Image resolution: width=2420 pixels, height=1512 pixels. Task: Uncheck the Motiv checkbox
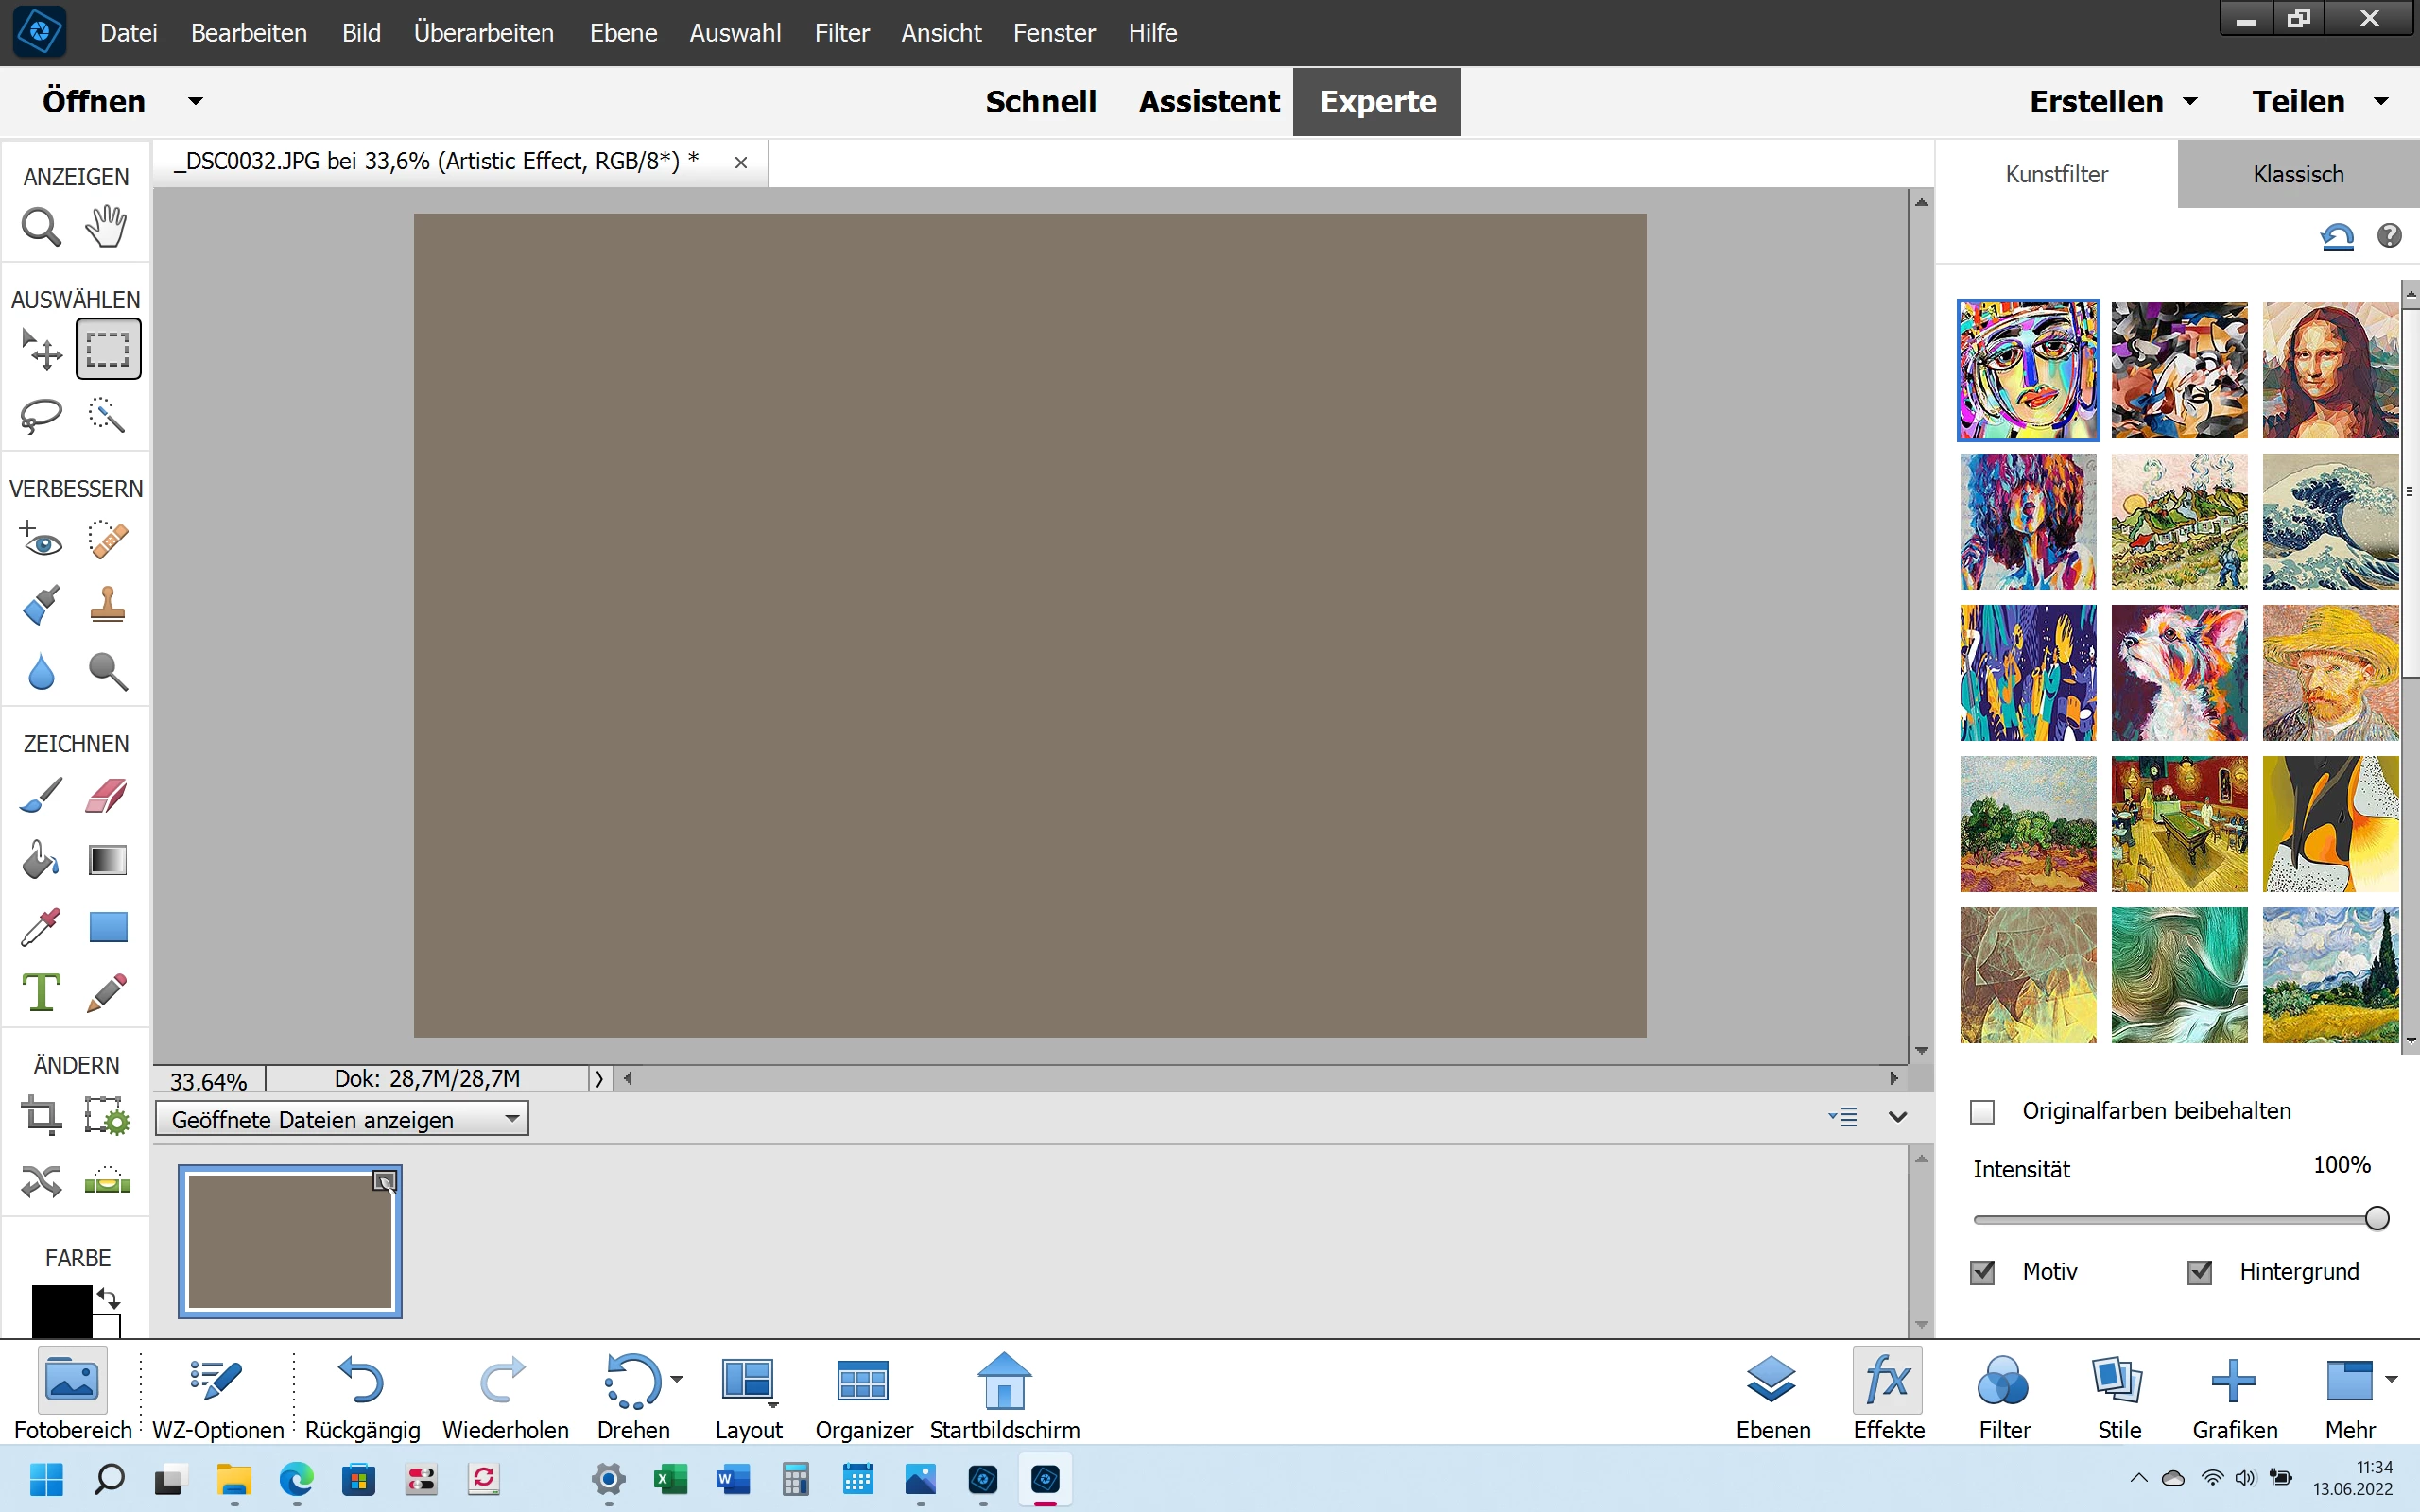tap(1982, 1272)
